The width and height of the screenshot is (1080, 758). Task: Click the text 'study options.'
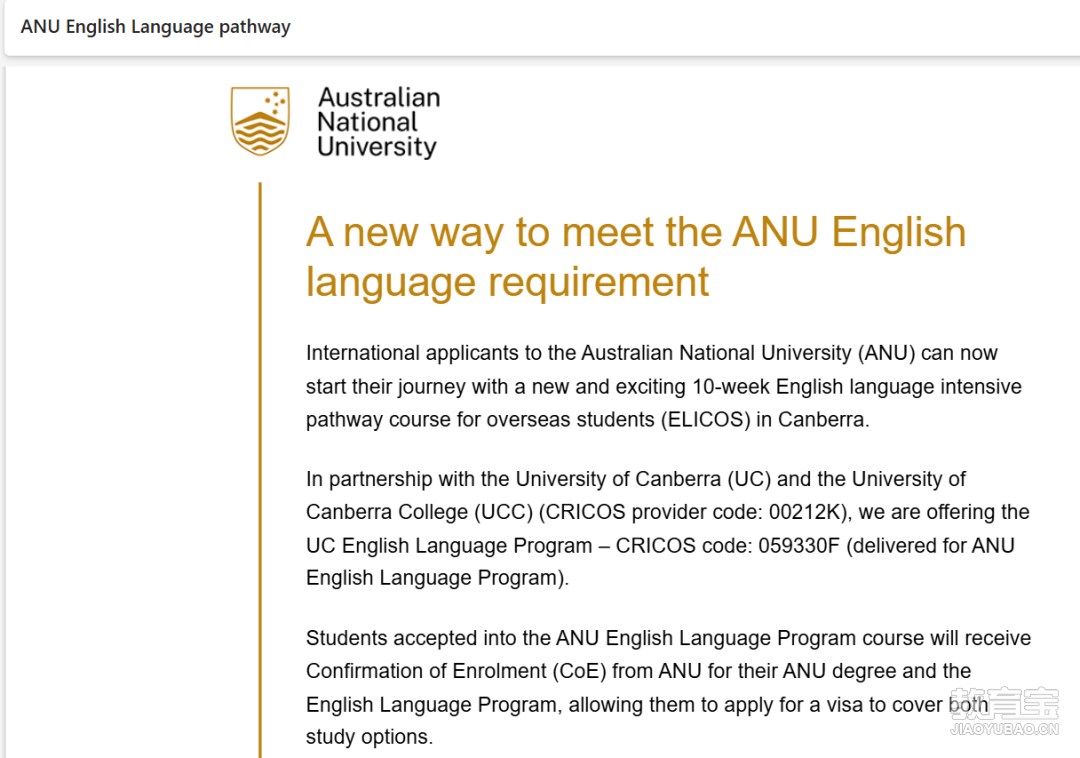[x=369, y=737]
